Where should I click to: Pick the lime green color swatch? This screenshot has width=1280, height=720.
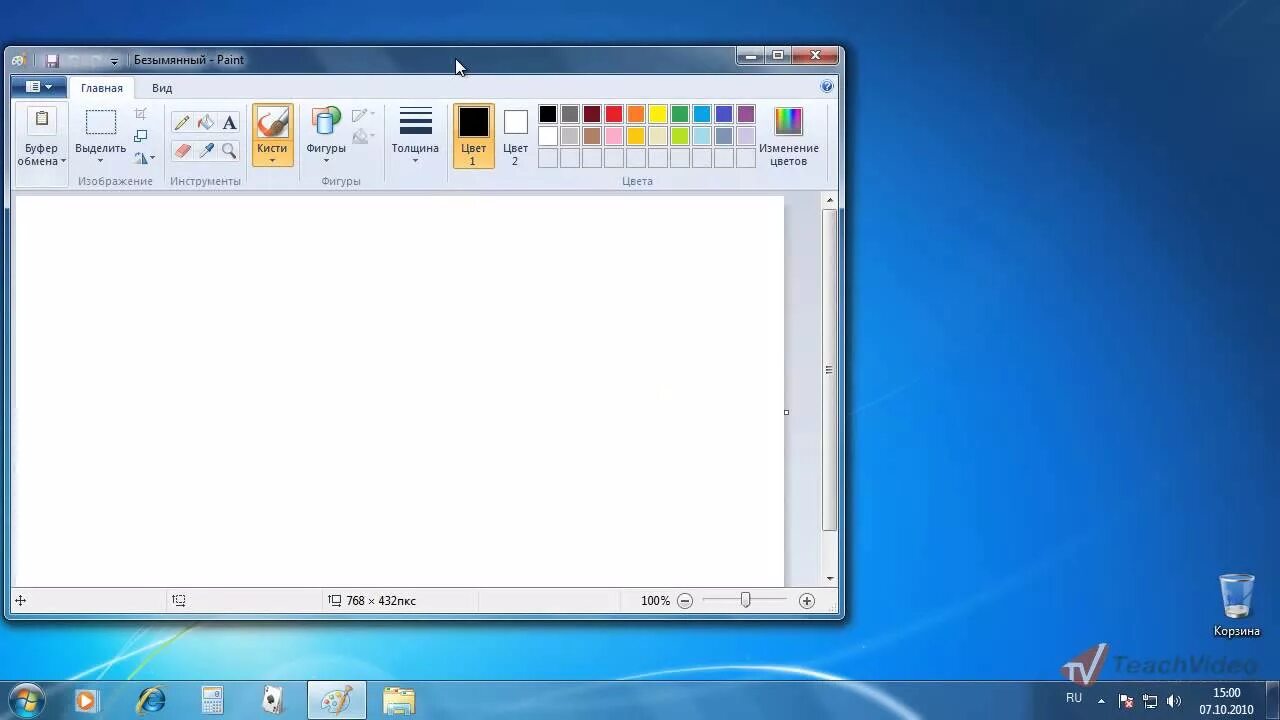[680, 136]
